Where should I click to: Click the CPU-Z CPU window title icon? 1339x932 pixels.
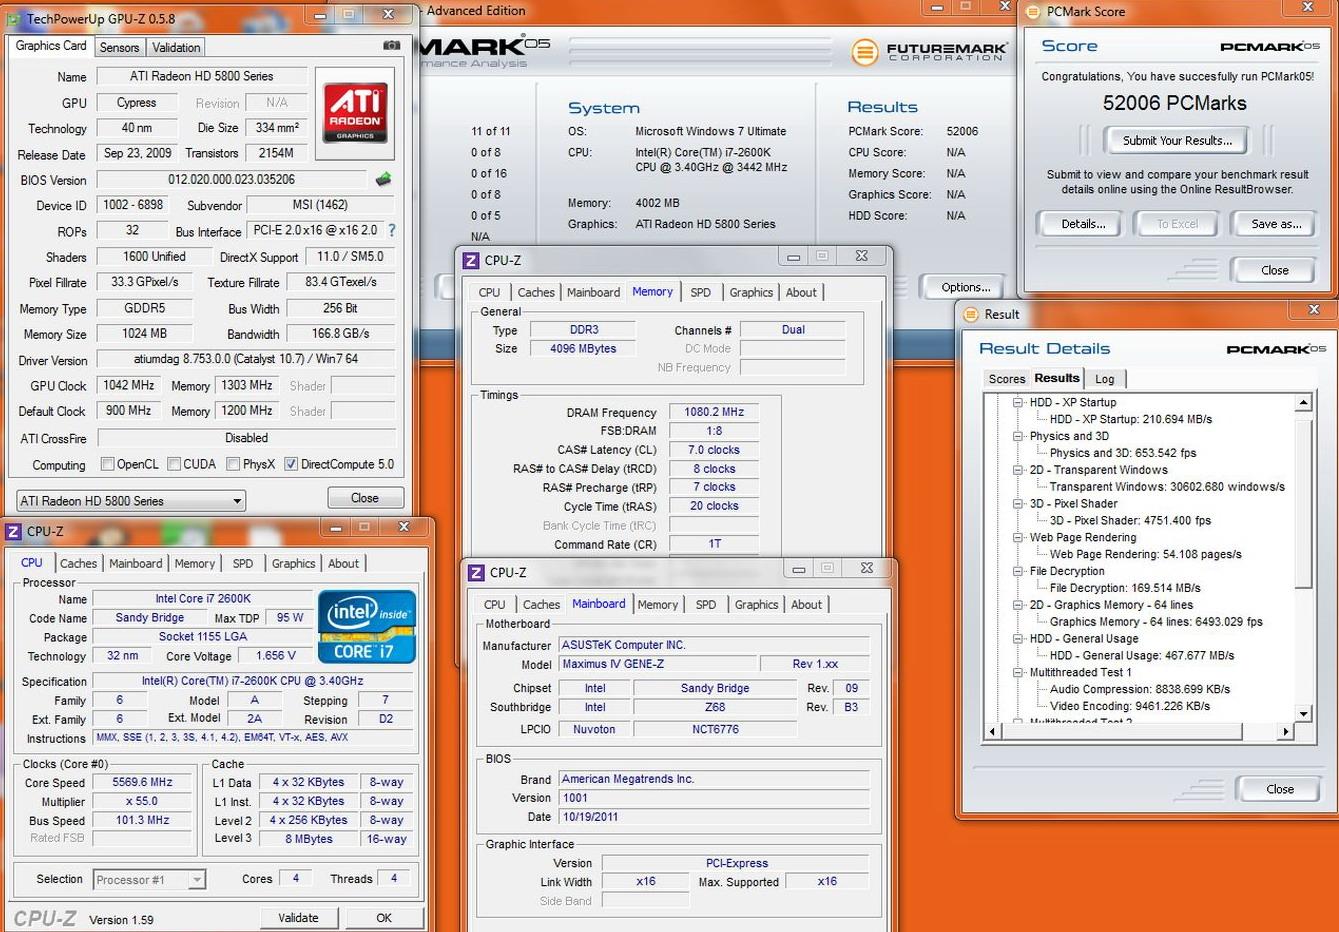(13, 531)
